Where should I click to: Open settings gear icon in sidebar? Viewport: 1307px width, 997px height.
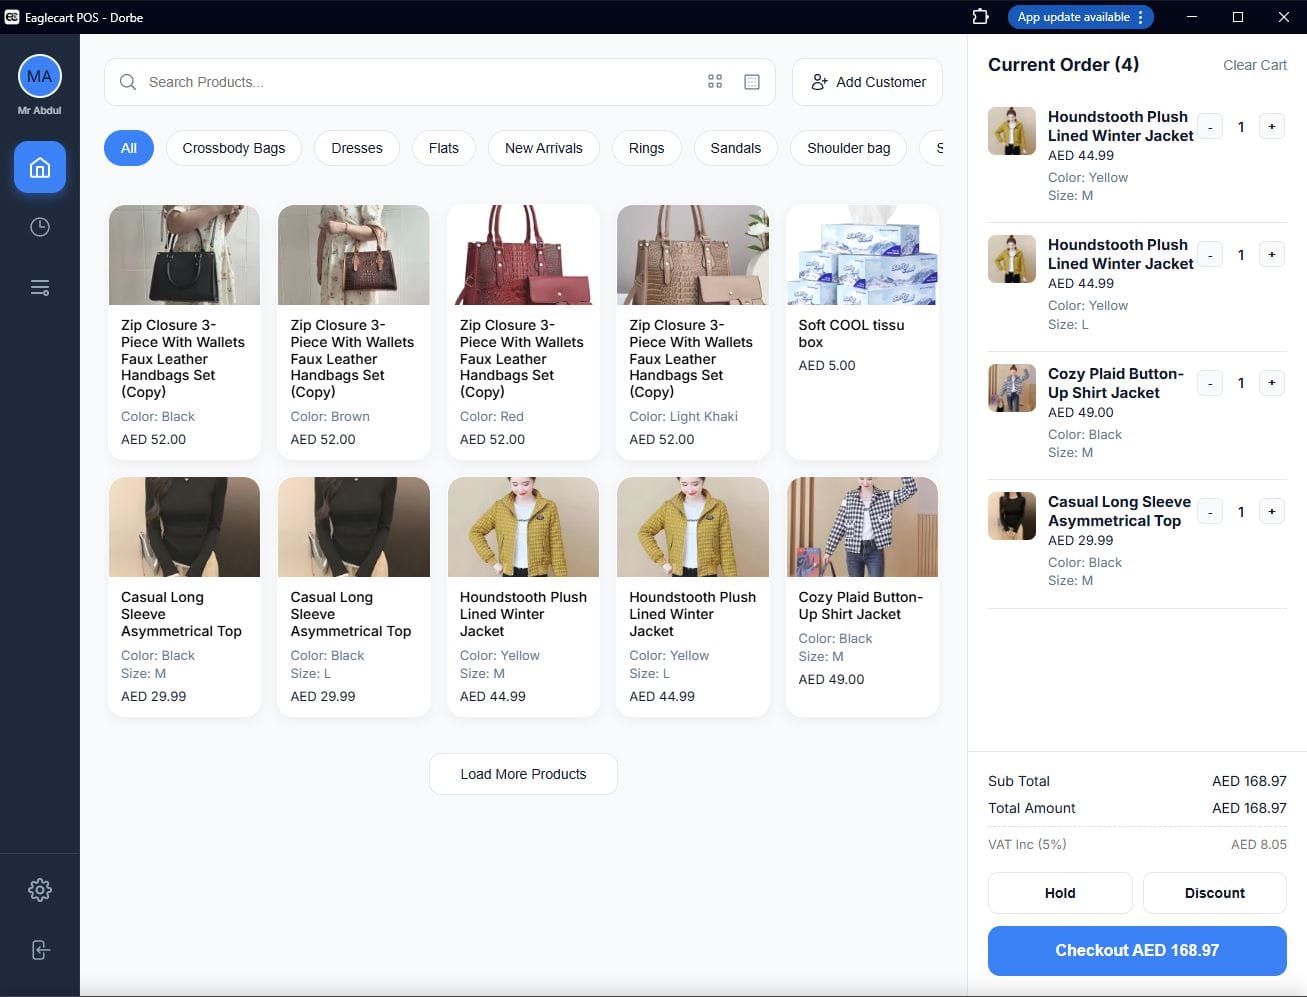40,890
